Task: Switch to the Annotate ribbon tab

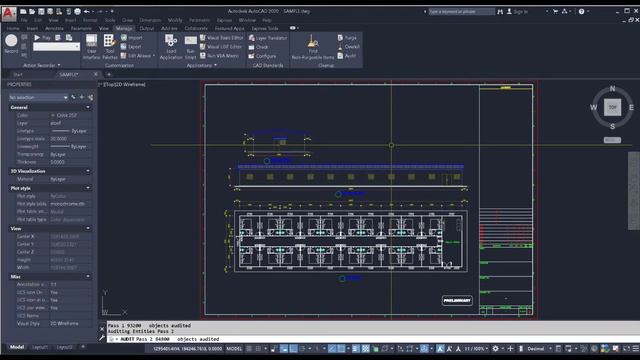Action: [54, 29]
